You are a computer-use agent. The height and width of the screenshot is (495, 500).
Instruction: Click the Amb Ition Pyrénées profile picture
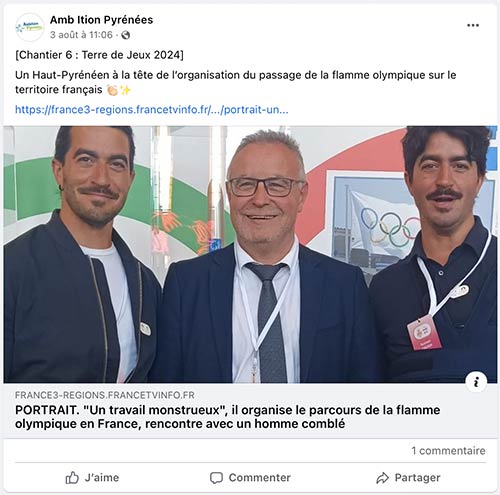point(30,27)
